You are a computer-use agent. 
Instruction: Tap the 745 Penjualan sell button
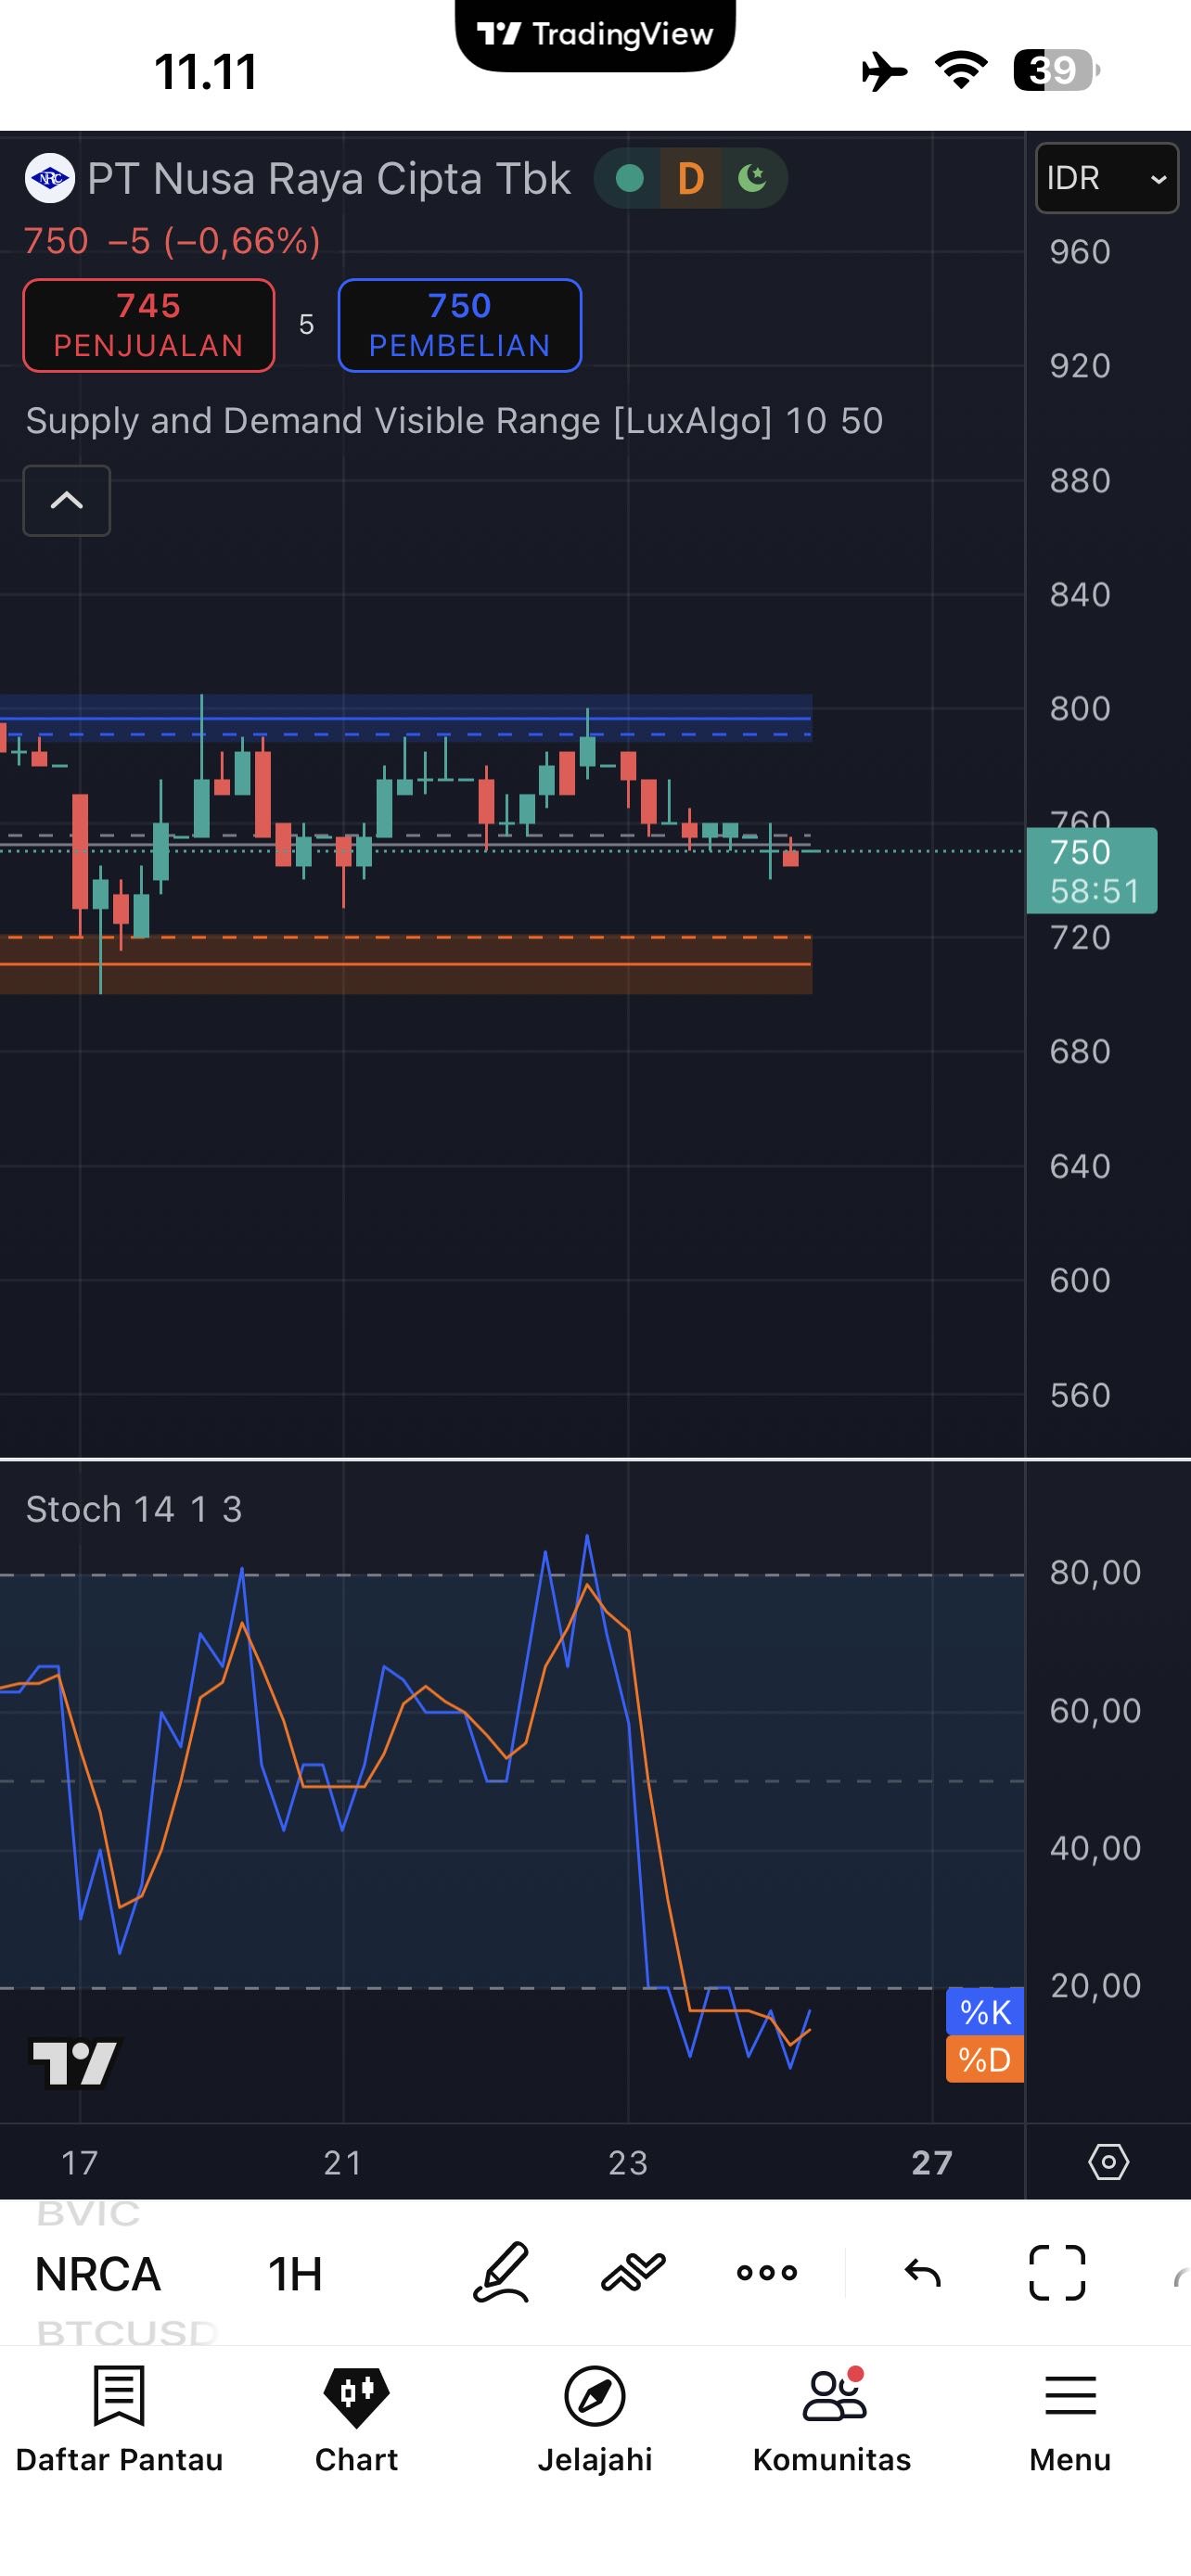point(149,325)
